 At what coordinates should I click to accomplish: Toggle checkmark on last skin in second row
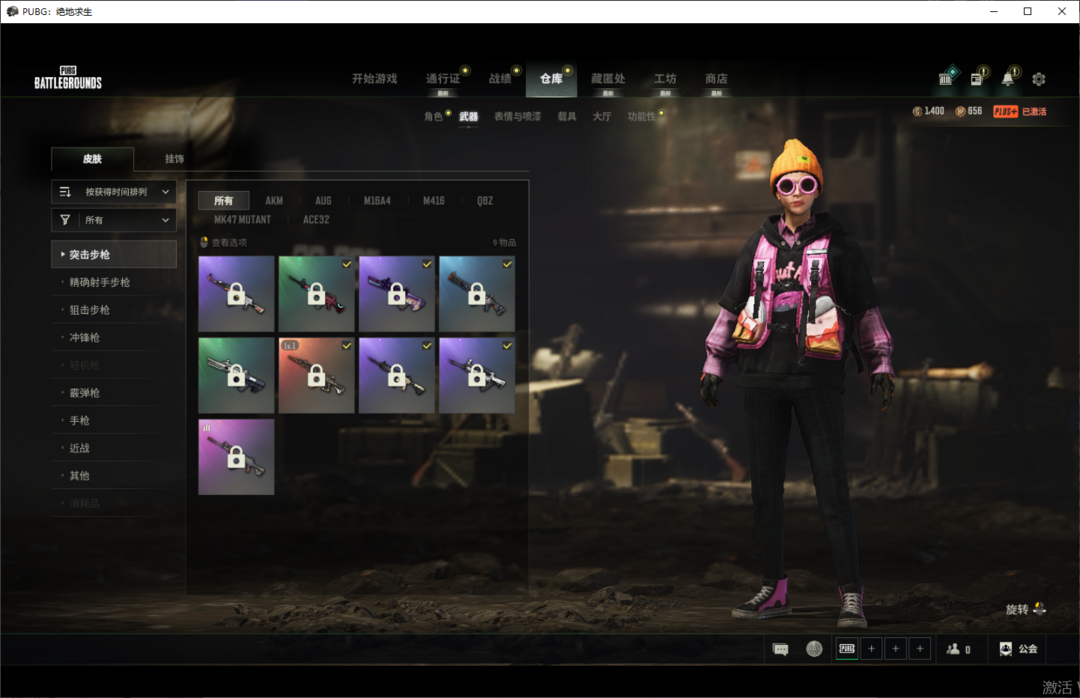507,346
